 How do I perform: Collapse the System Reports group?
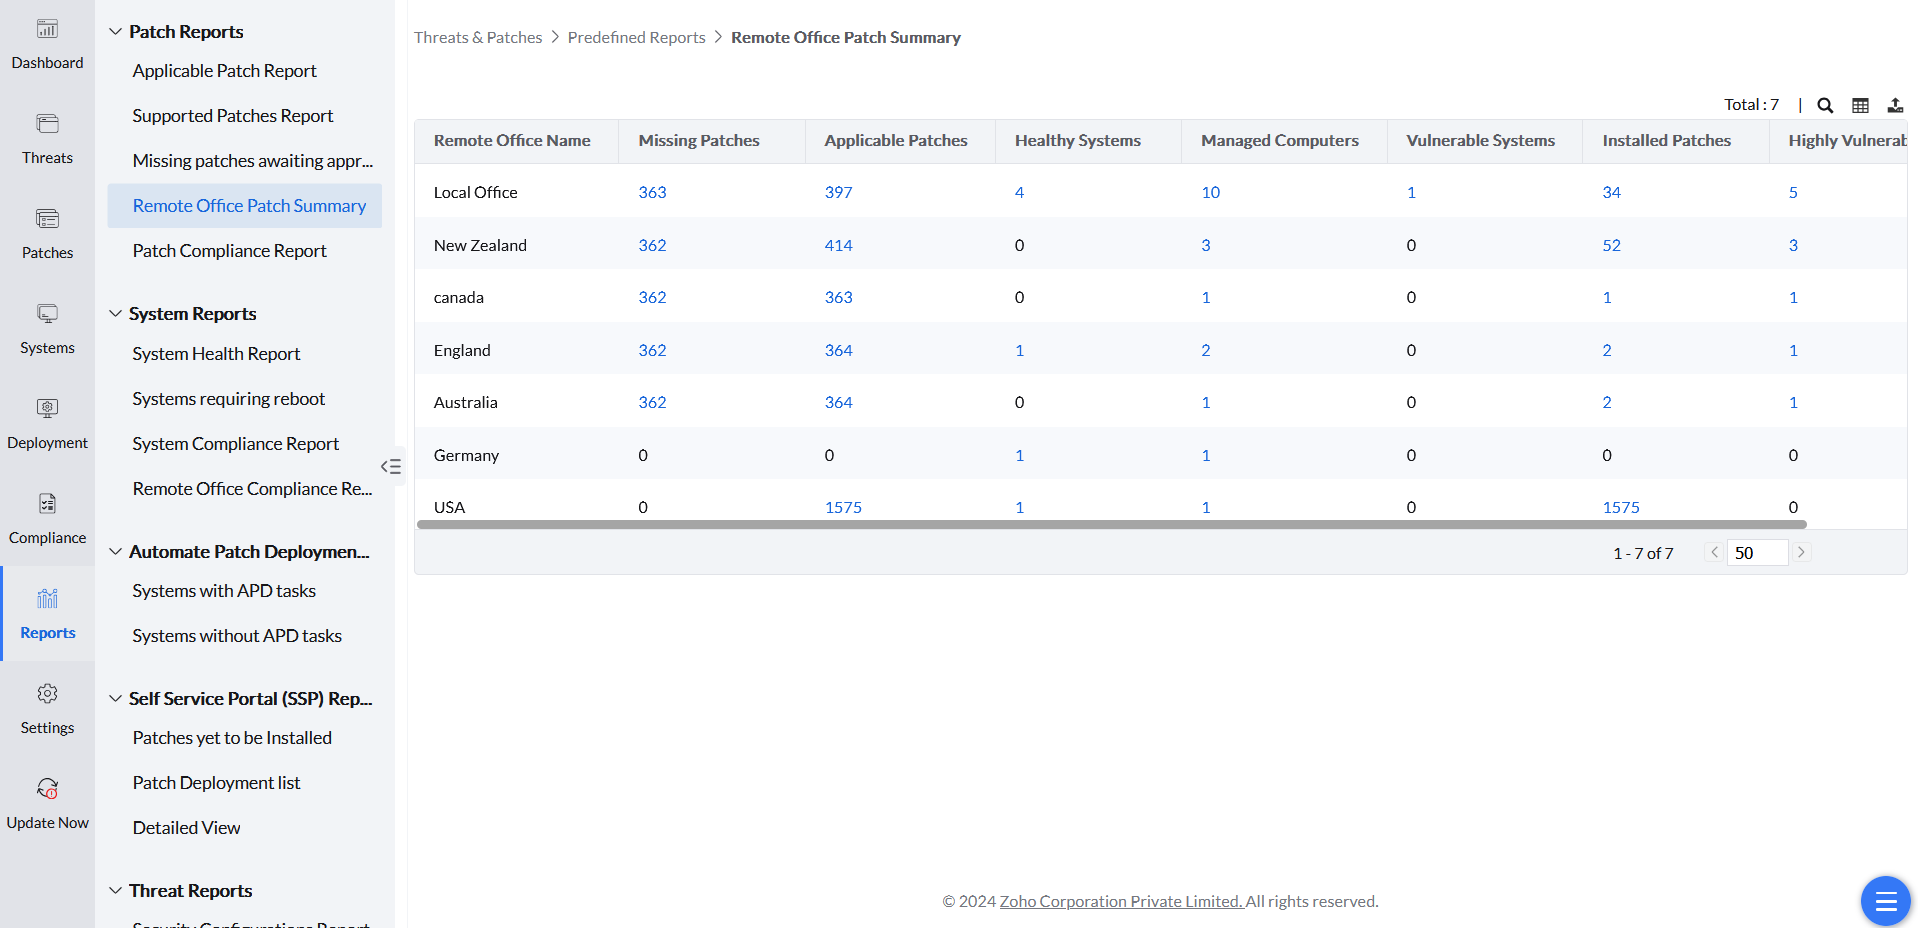pos(116,314)
